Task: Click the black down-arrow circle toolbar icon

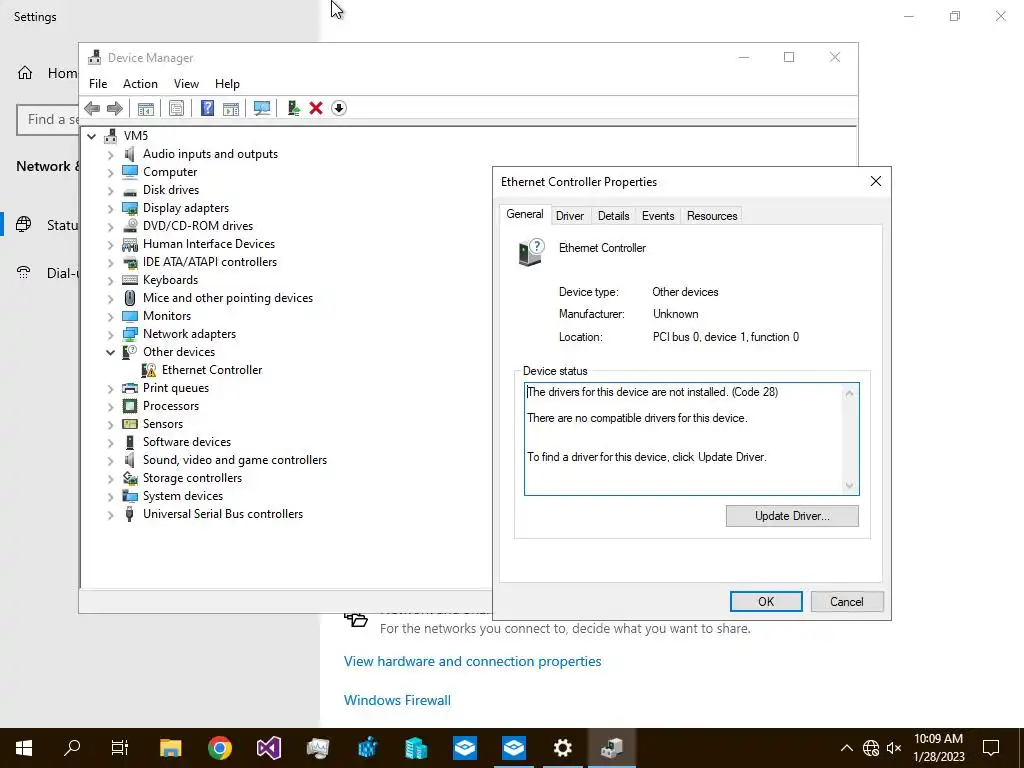Action: pos(339,108)
